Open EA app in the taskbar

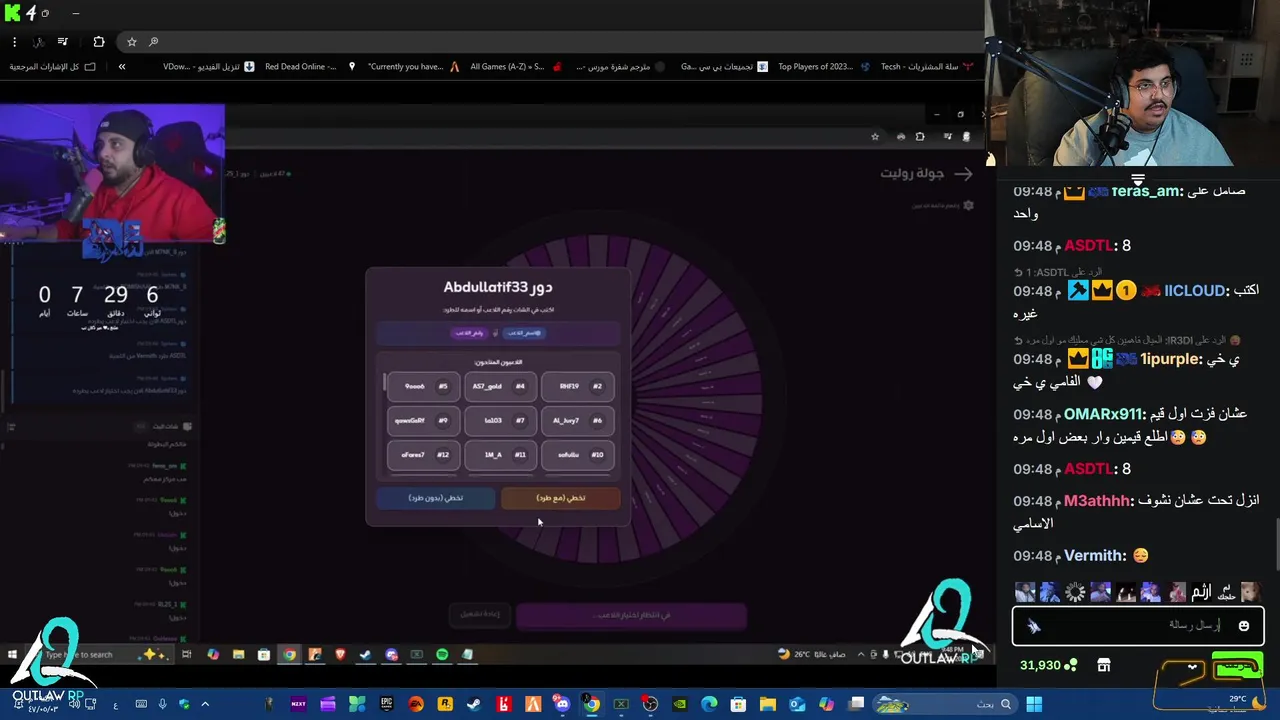pyautogui.click(x=416, y=704)
